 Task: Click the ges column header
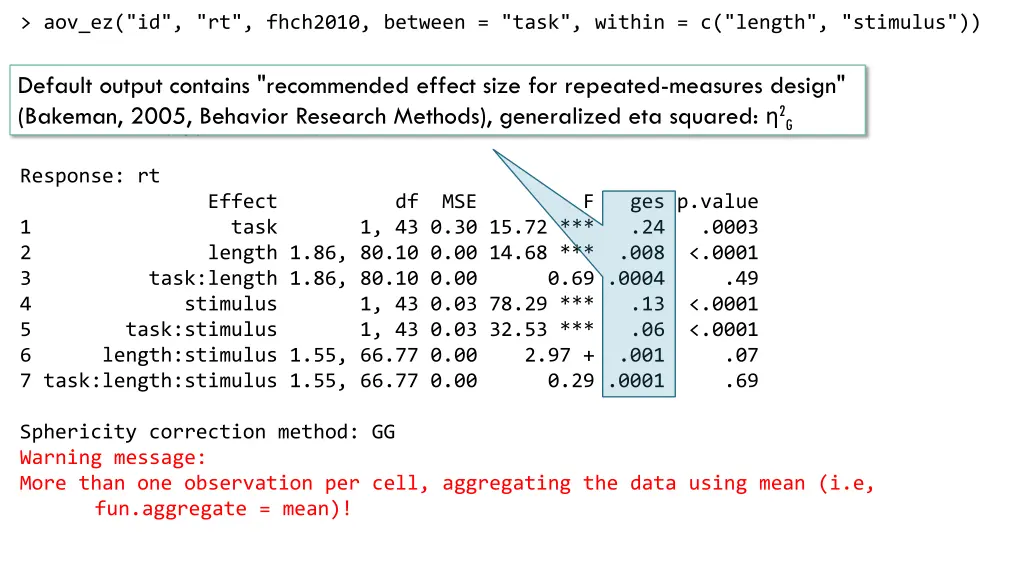coord(647,202)
